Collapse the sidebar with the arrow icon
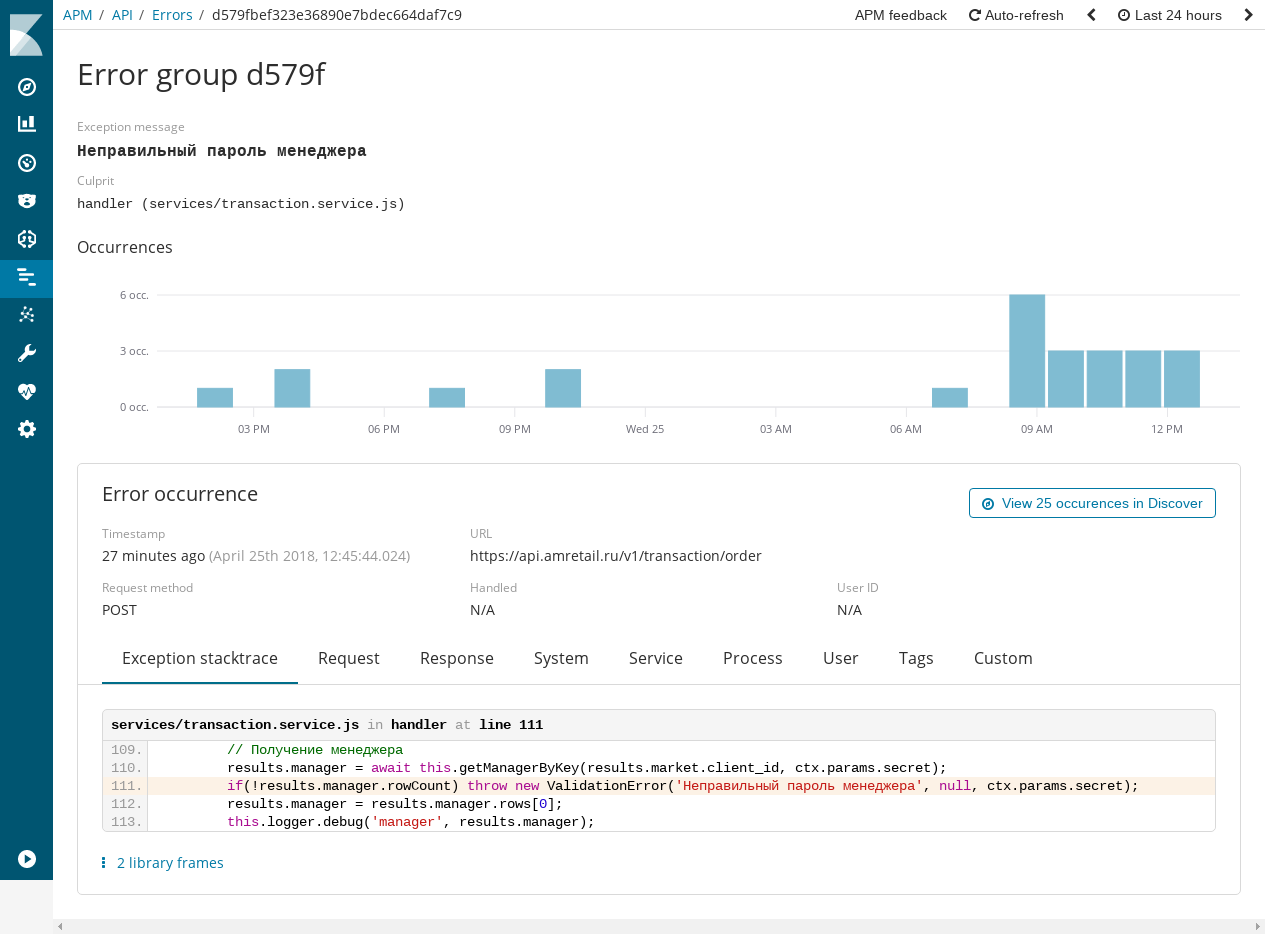The image size is (1265, 934). [x=26, y=859]
